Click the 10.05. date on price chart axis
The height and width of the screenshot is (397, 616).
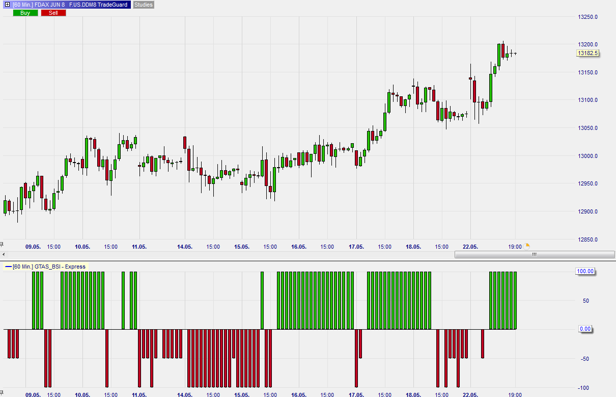pos(82,247)
